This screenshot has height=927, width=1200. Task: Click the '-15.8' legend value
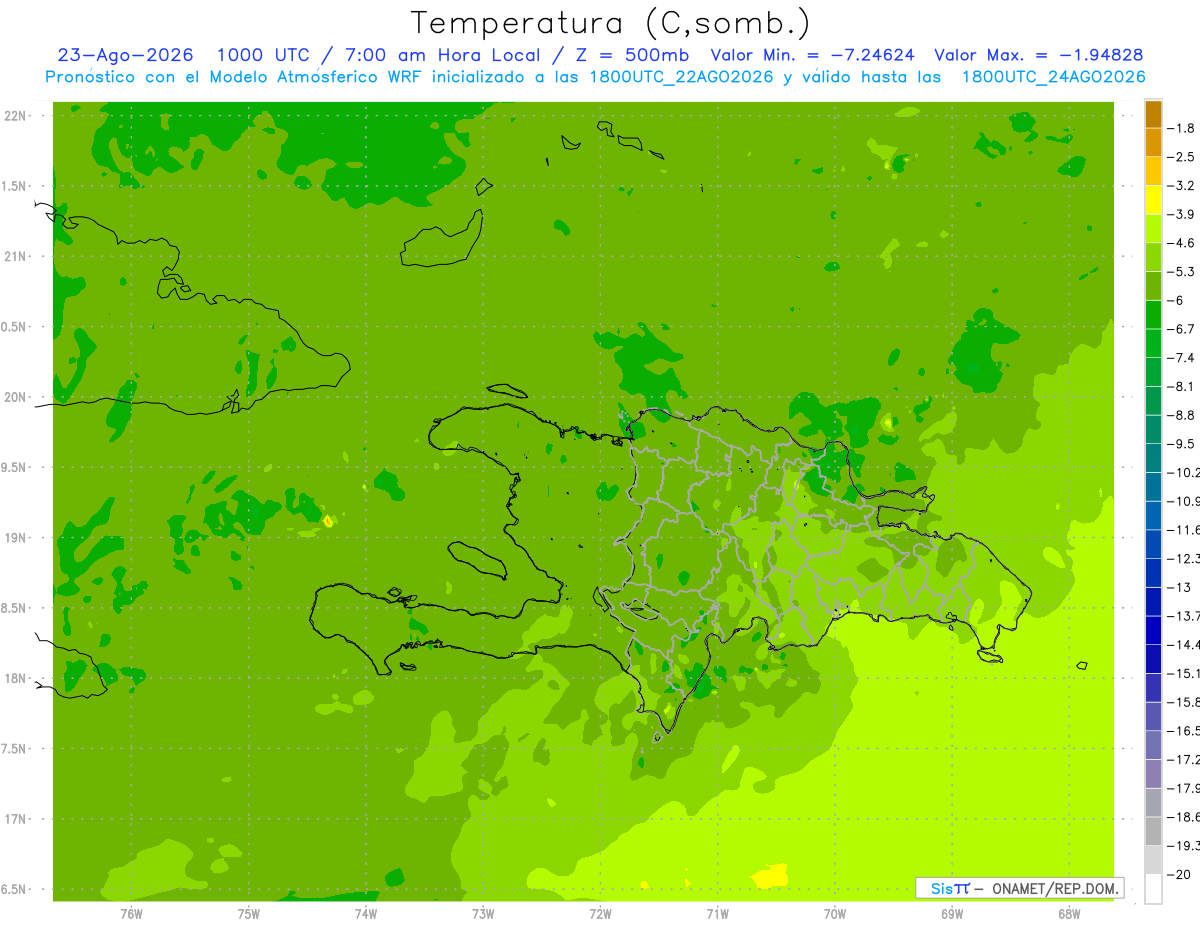1185,702
